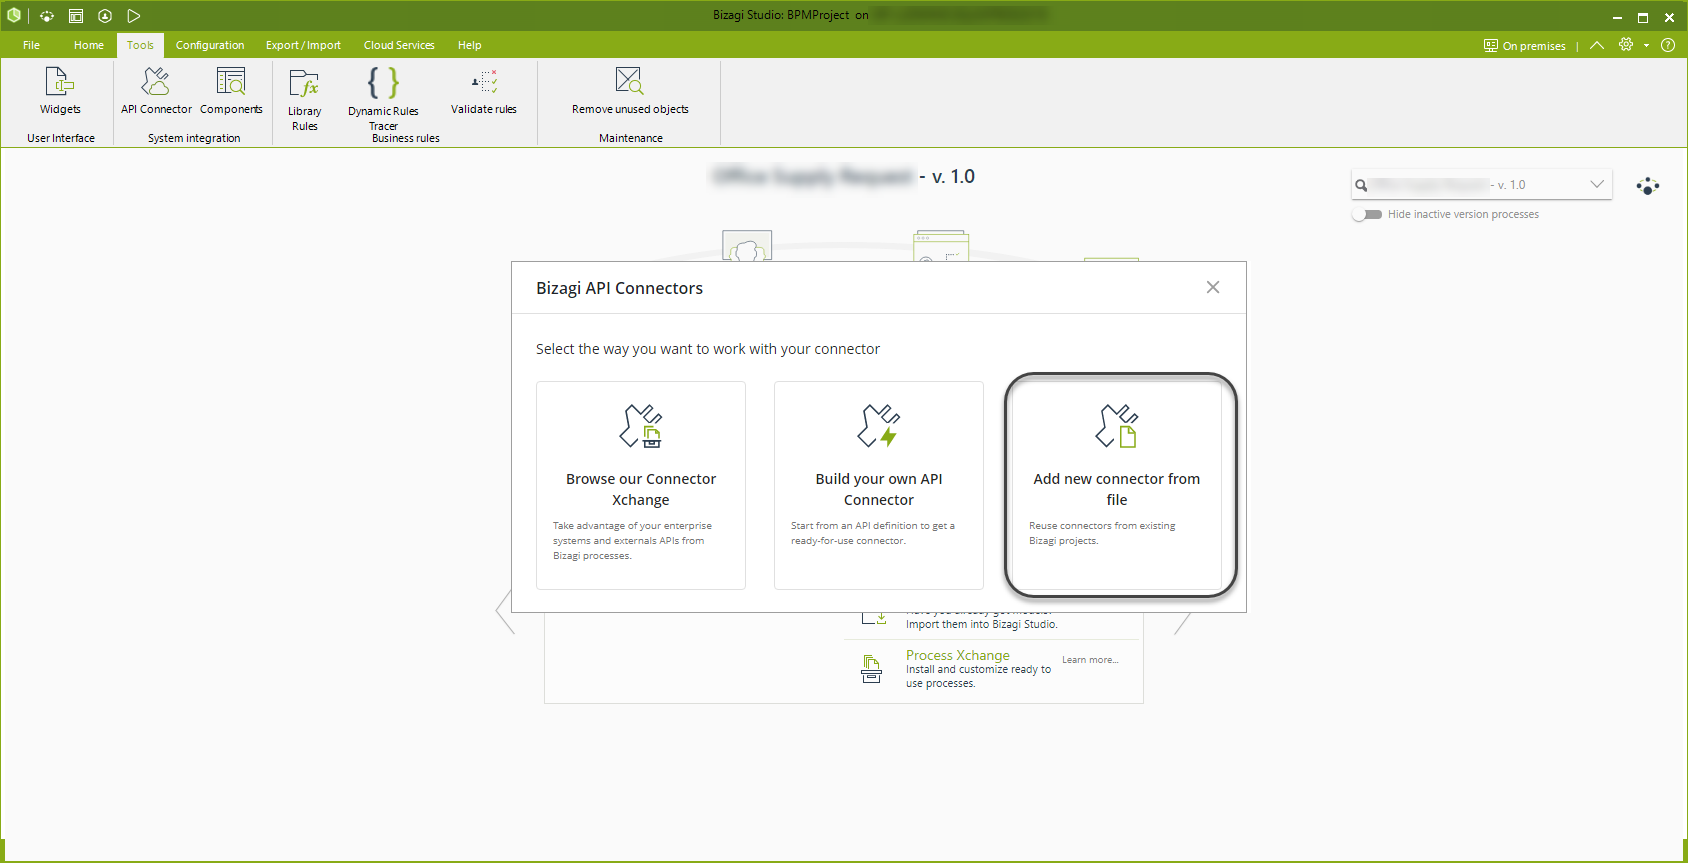Open the Configuration tab
The image size is (1688, 863).
click(210, 45)
